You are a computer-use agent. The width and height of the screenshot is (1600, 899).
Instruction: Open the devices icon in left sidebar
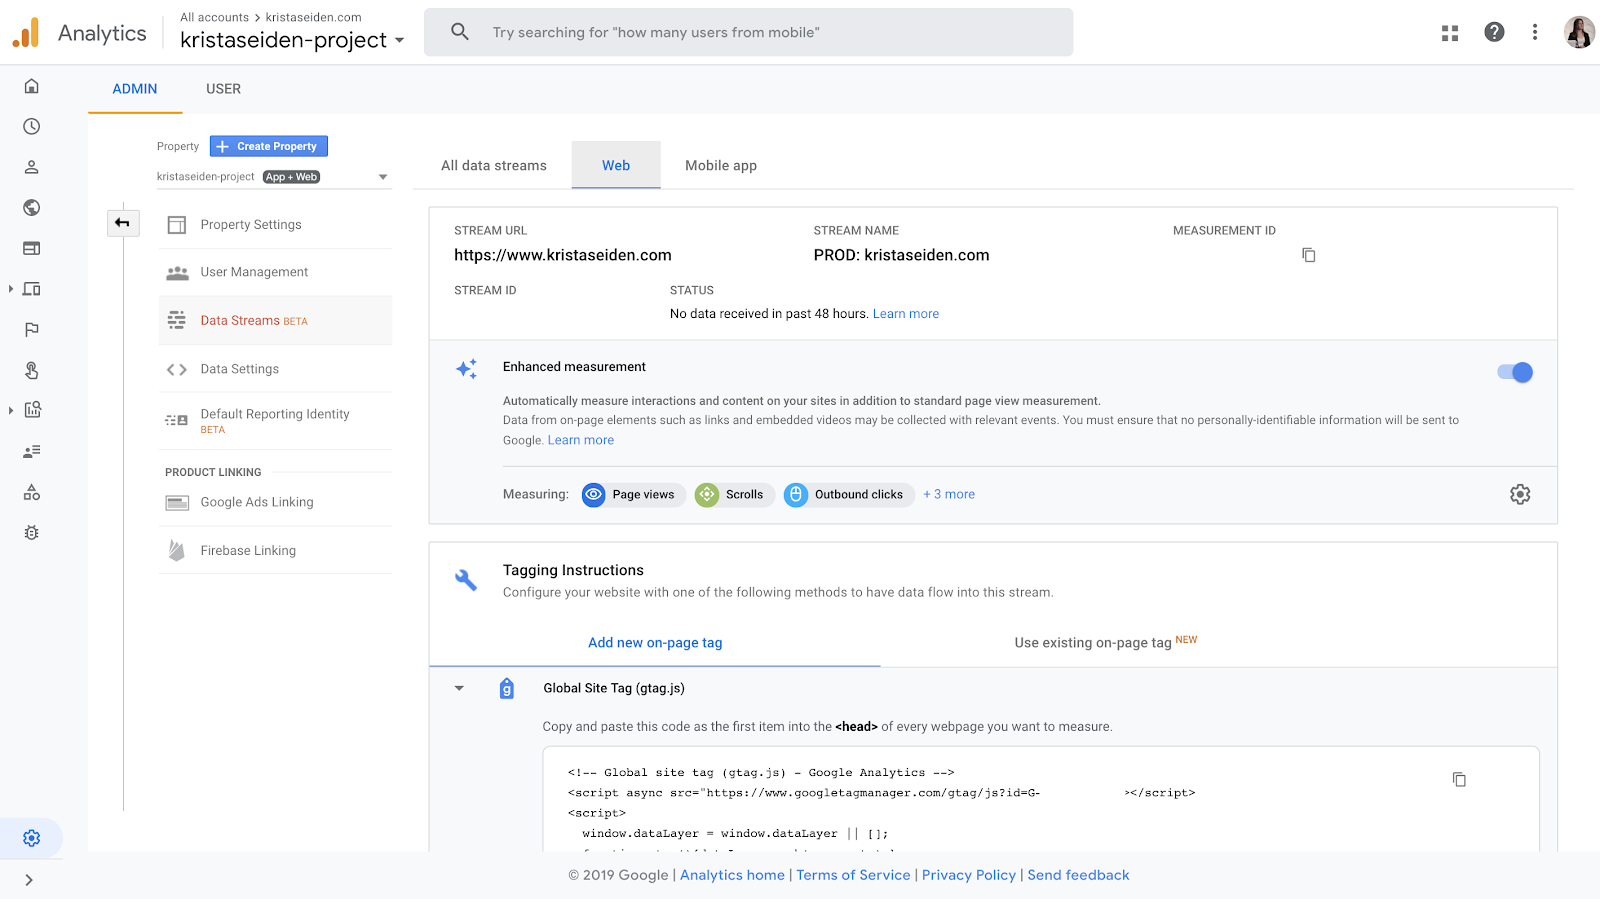[32, 289]
